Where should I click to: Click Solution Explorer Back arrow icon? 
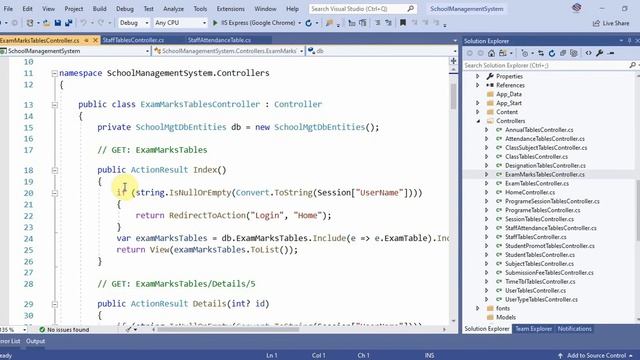click(470, 53)
